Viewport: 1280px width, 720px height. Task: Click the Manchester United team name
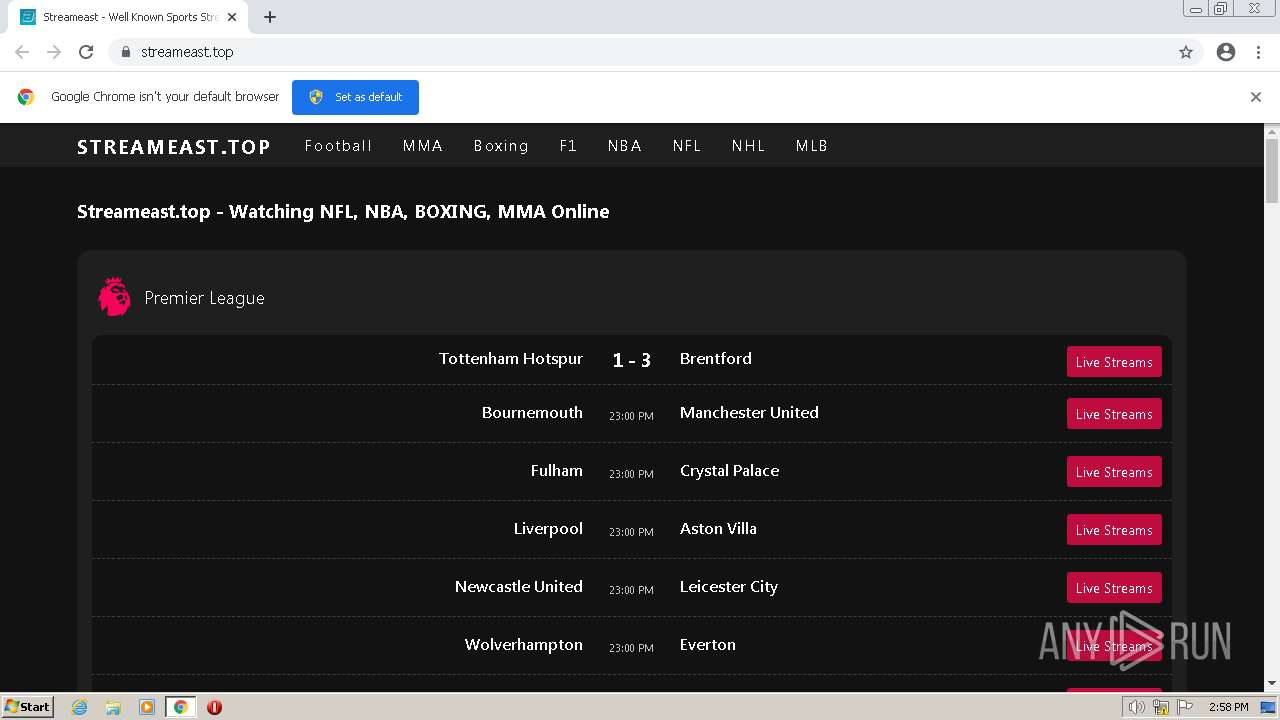749,413
